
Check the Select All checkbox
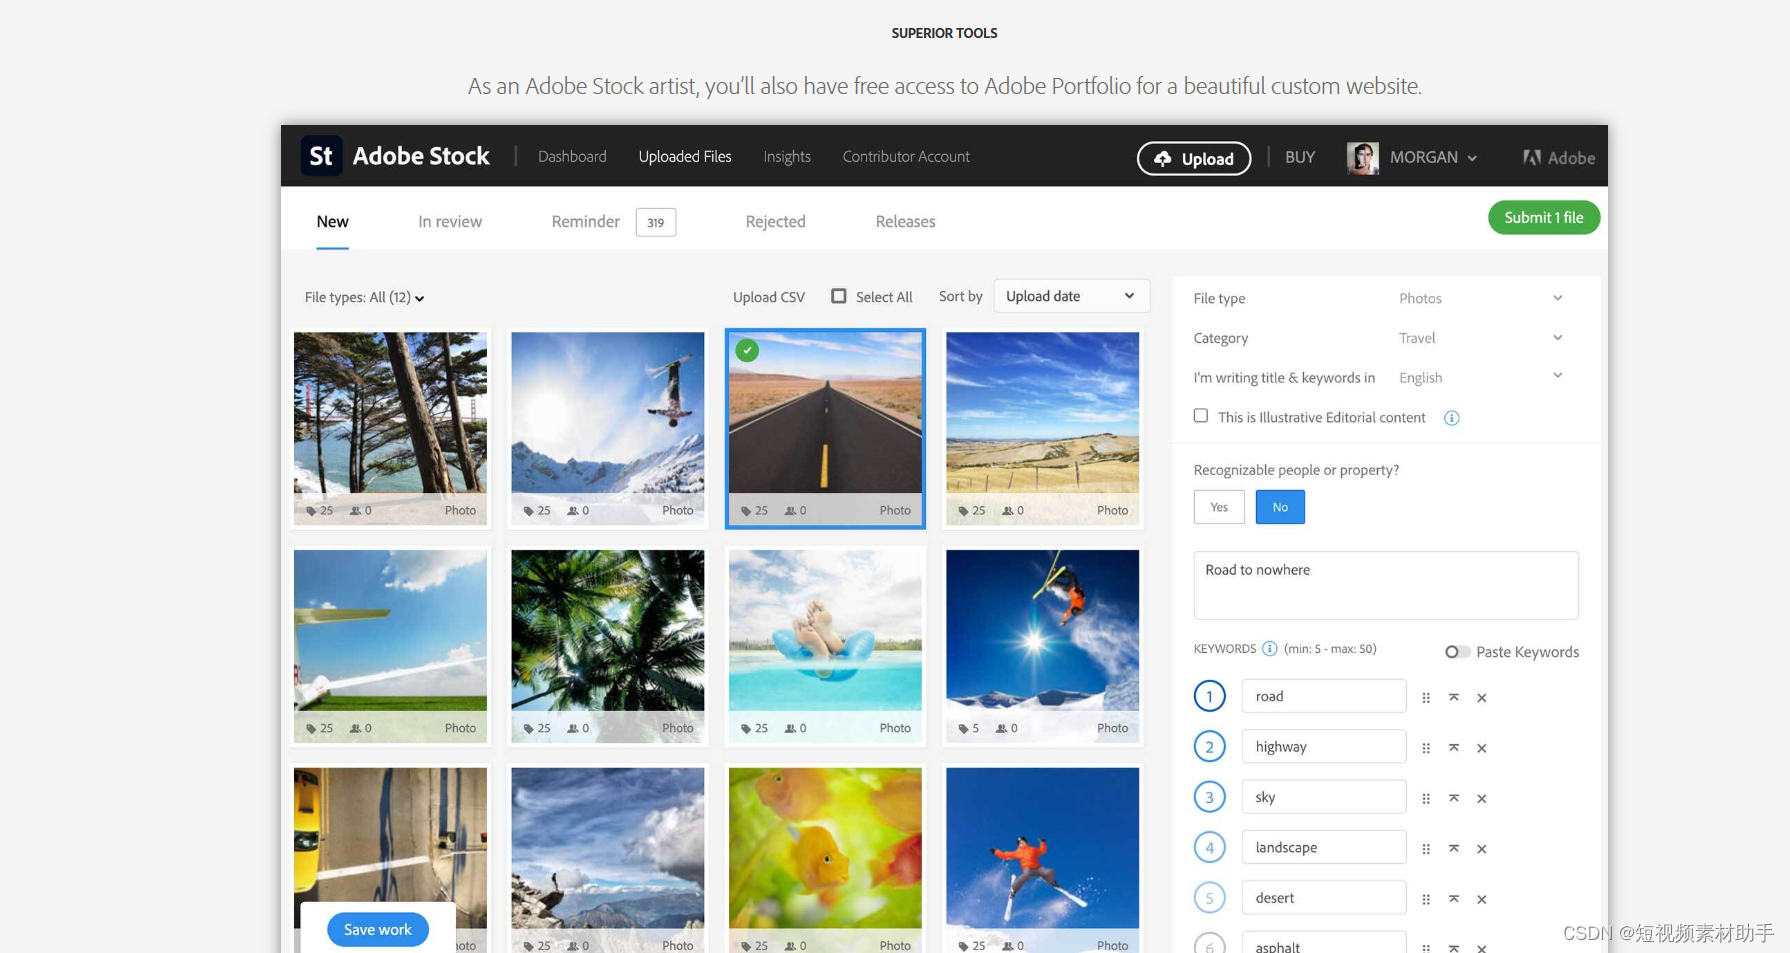pos(839,296)
